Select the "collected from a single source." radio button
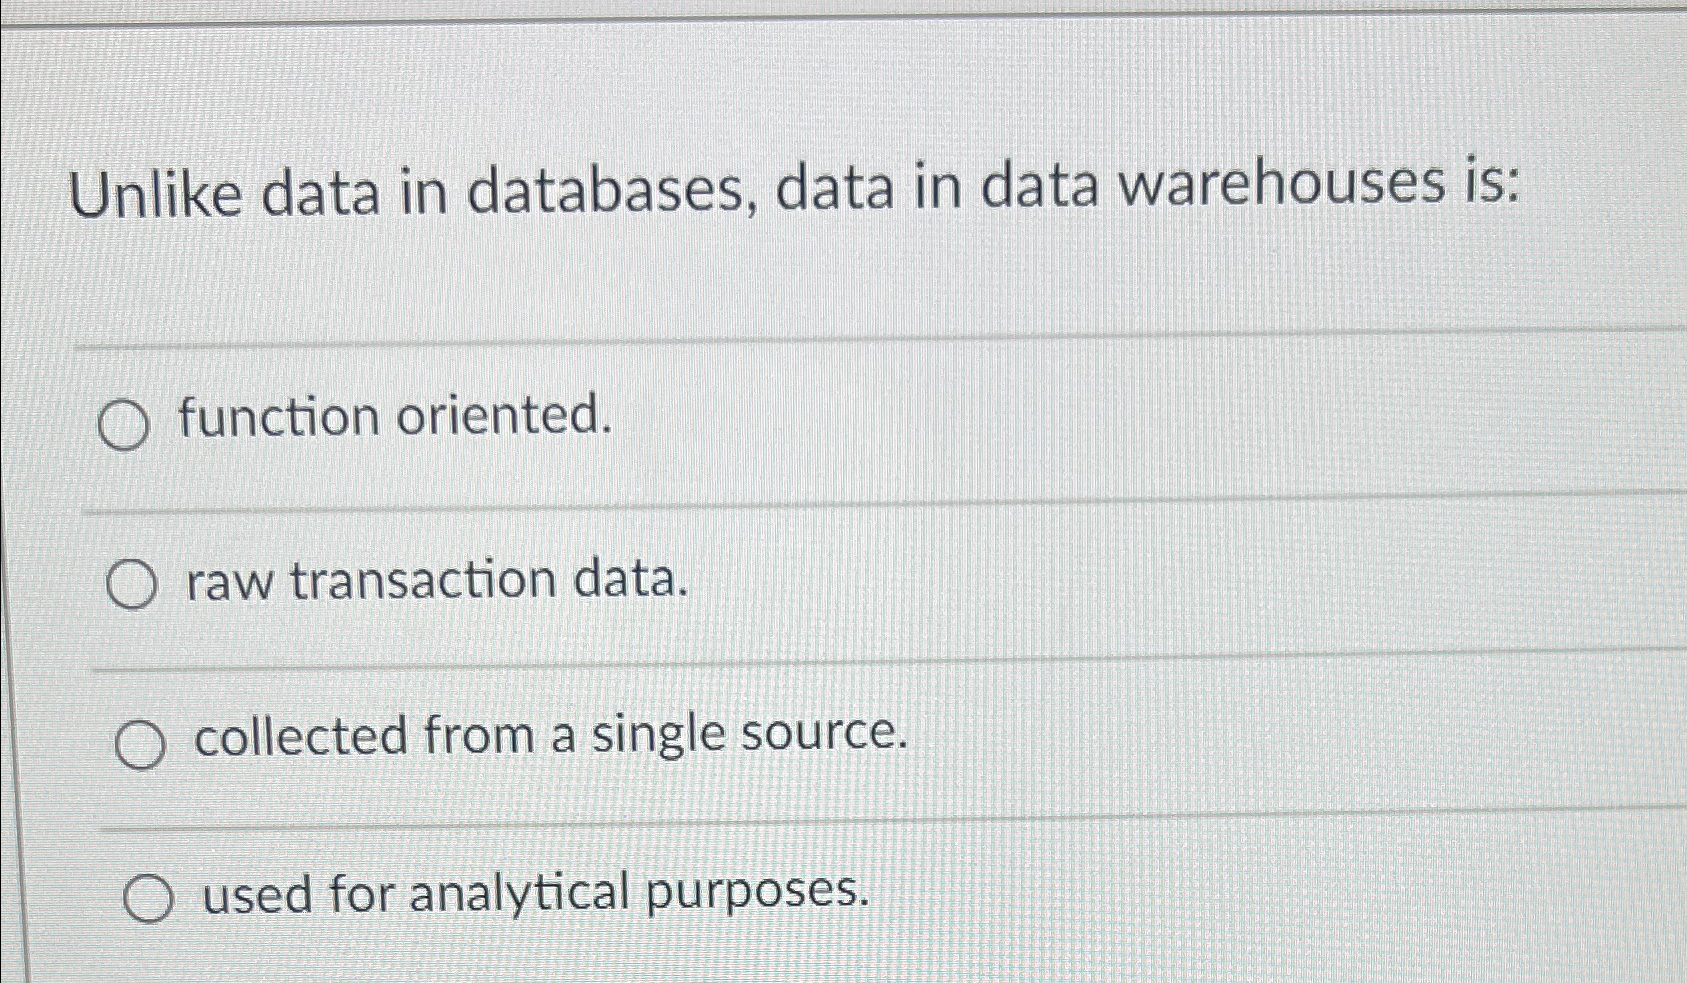1687x983 pixels. tap(140, 742)
